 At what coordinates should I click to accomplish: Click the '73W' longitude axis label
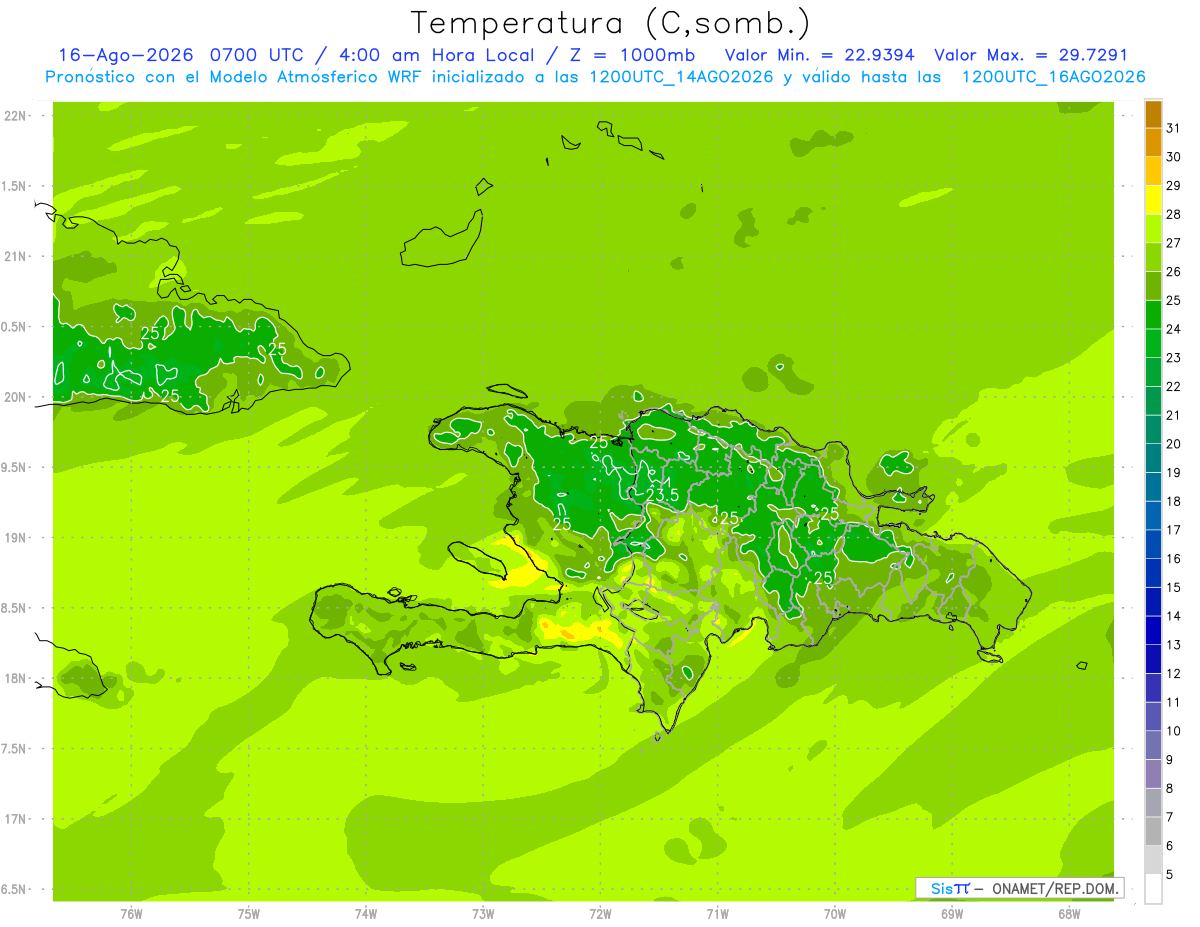483,913
